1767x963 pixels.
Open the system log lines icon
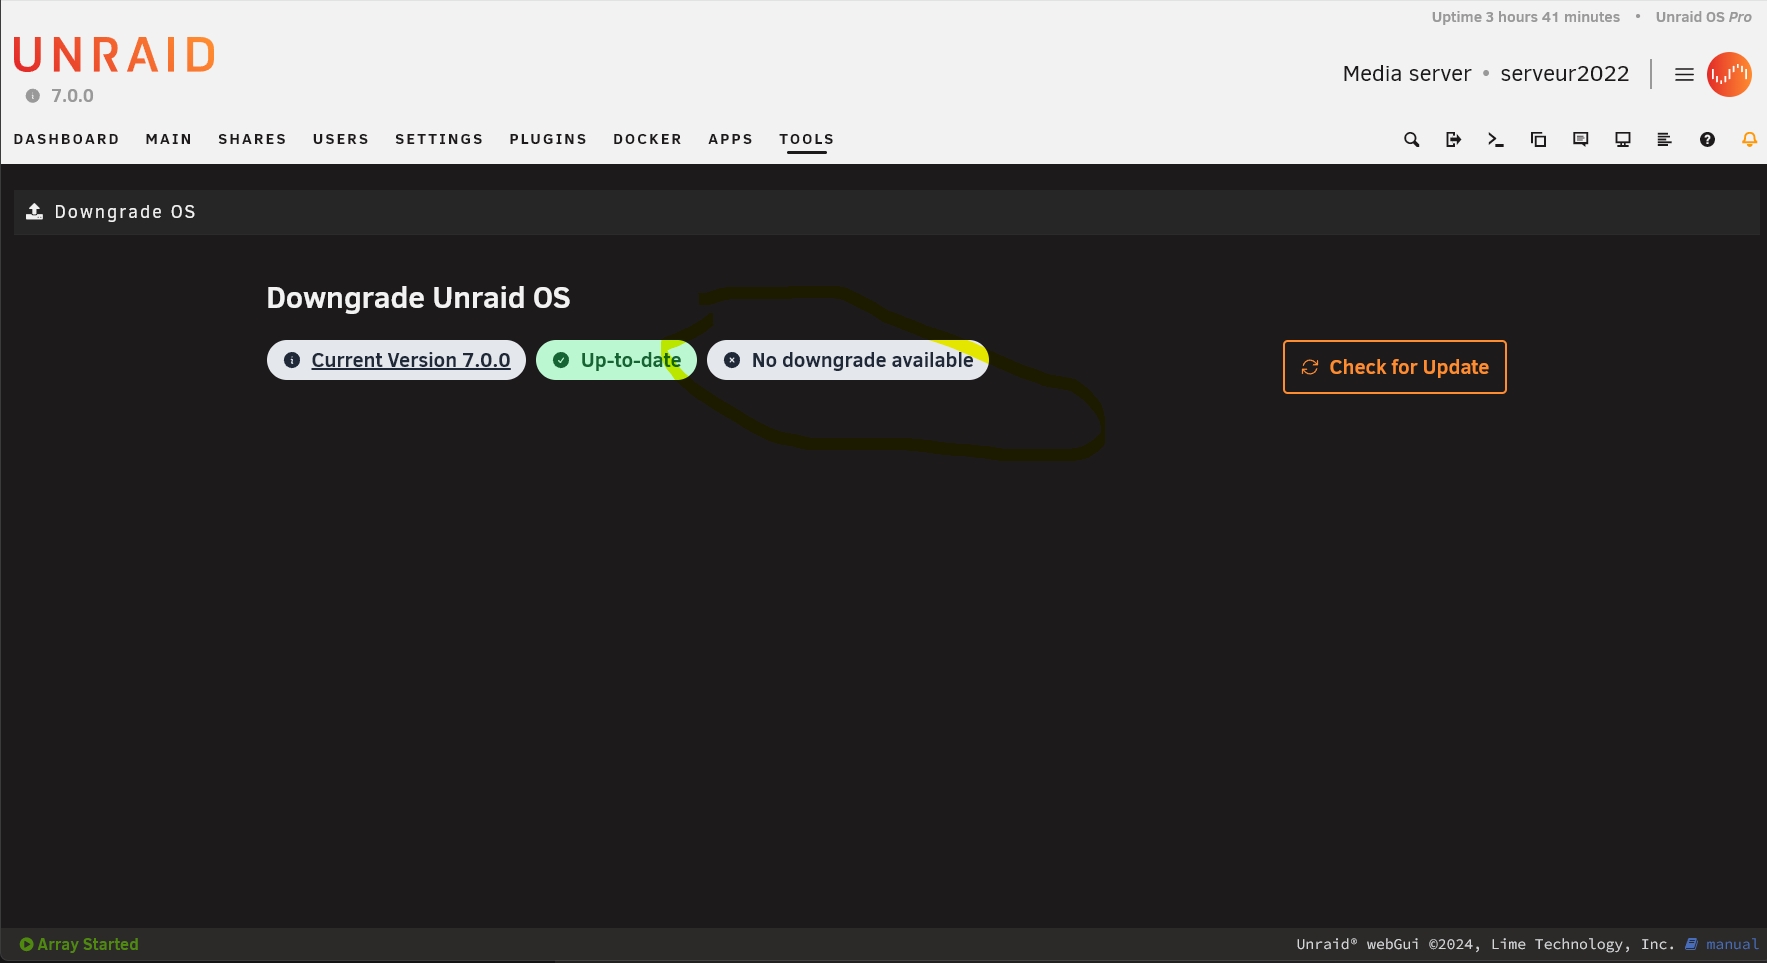pos(1664,139)
